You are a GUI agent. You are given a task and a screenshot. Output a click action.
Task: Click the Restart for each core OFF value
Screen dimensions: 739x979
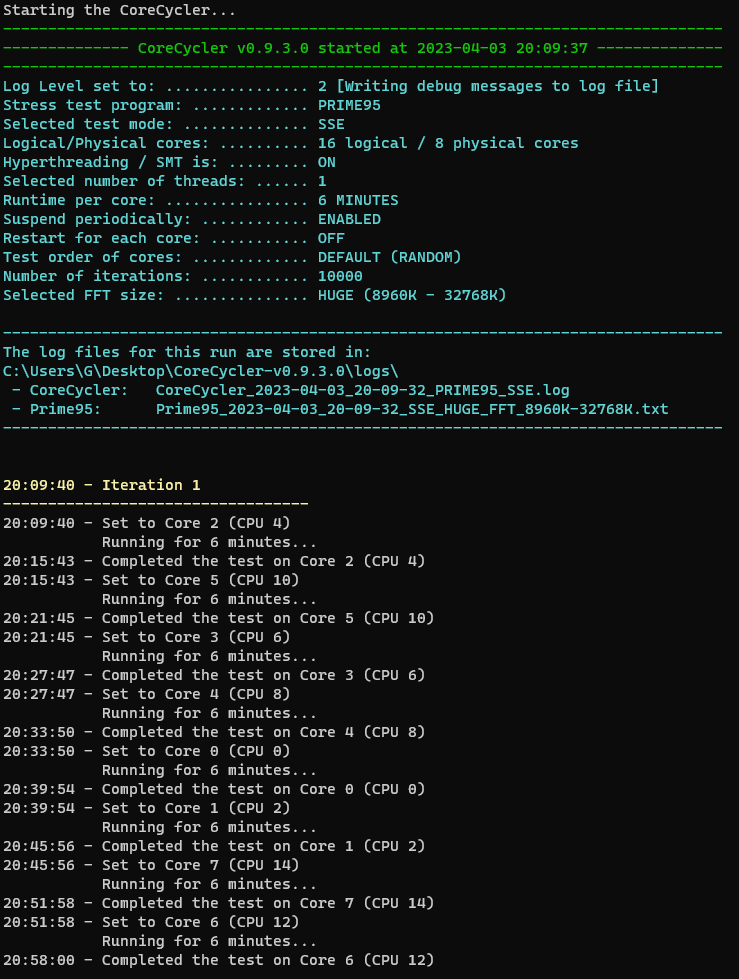pos(331,238)
